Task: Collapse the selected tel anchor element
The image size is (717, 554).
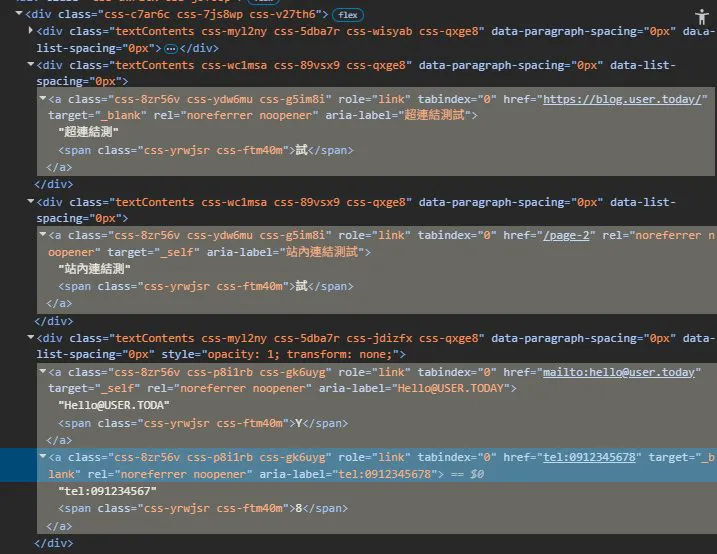Action: 43,457
